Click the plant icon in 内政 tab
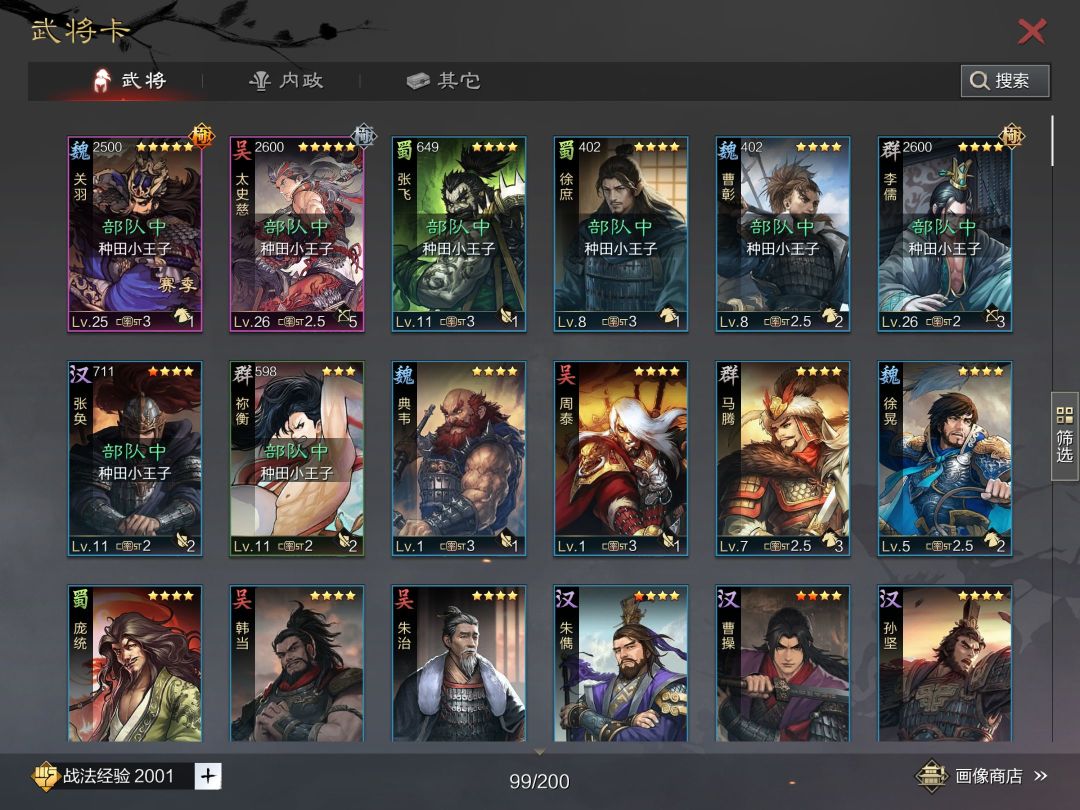This screenshot has height=810, width=1080. [x=260, y=81]
